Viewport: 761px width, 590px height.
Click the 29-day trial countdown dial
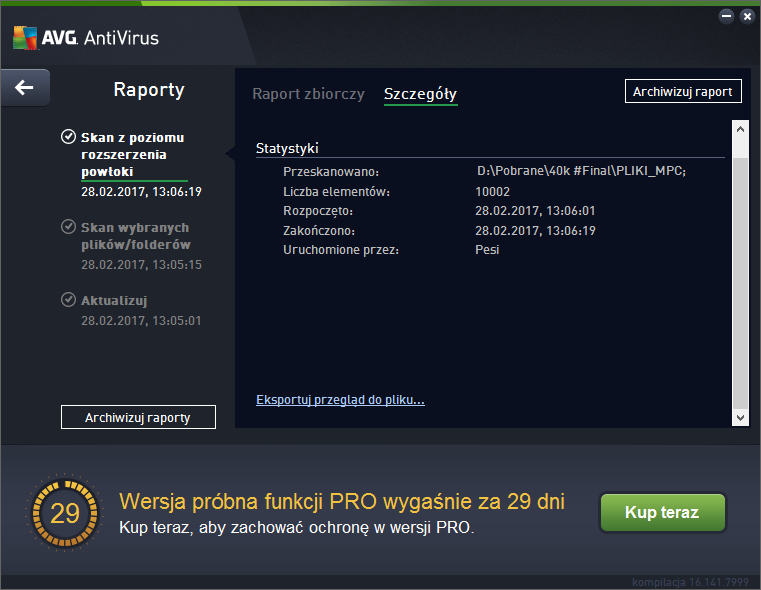coord(65,513)
